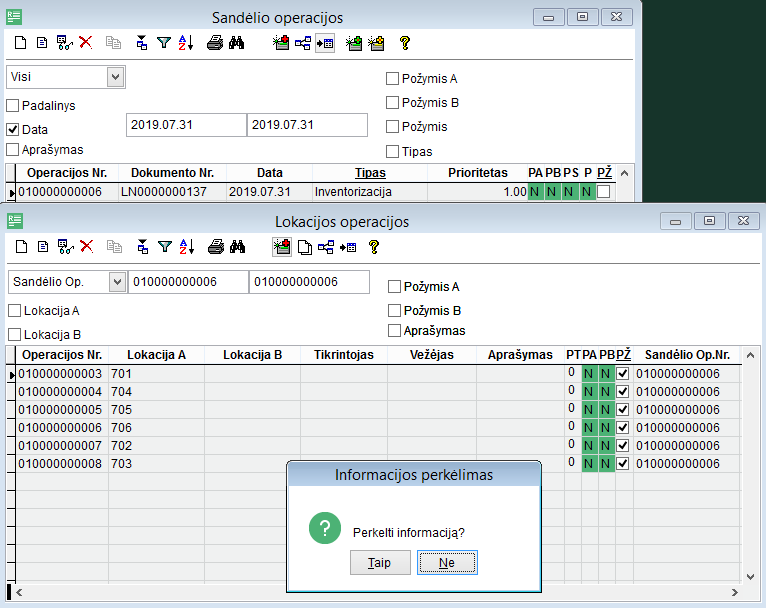
Task: Confirm transfer with the Taip button
Action: pyautogui.click(x=380, y=563)
